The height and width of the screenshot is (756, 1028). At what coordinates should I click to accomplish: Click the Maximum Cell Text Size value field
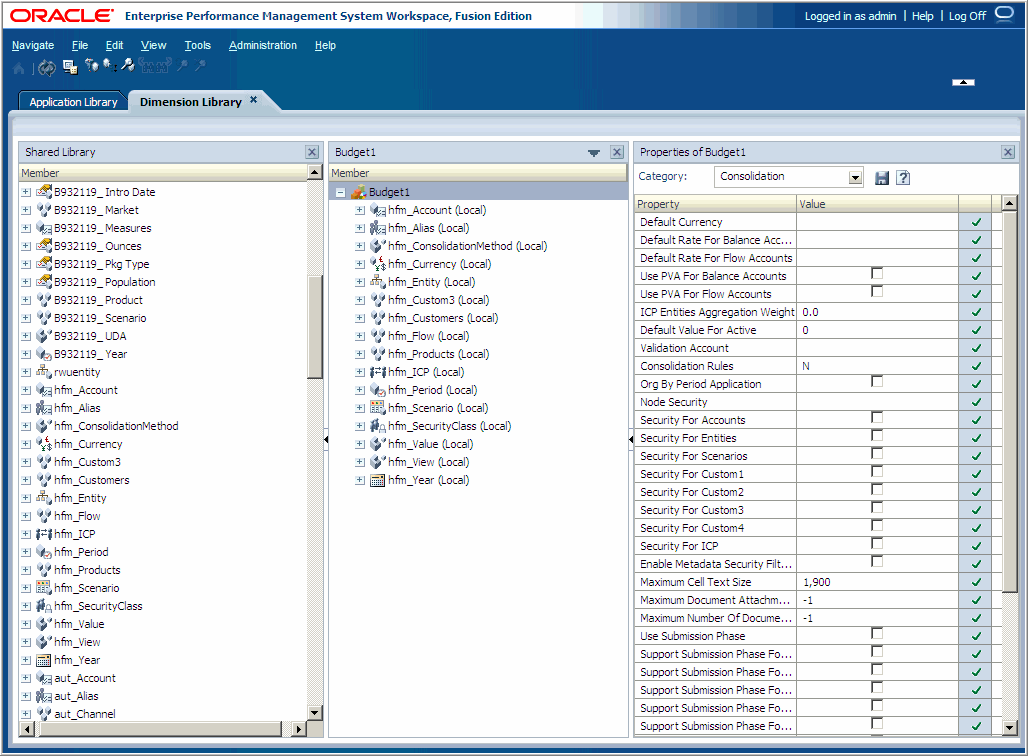click(877, 582)
